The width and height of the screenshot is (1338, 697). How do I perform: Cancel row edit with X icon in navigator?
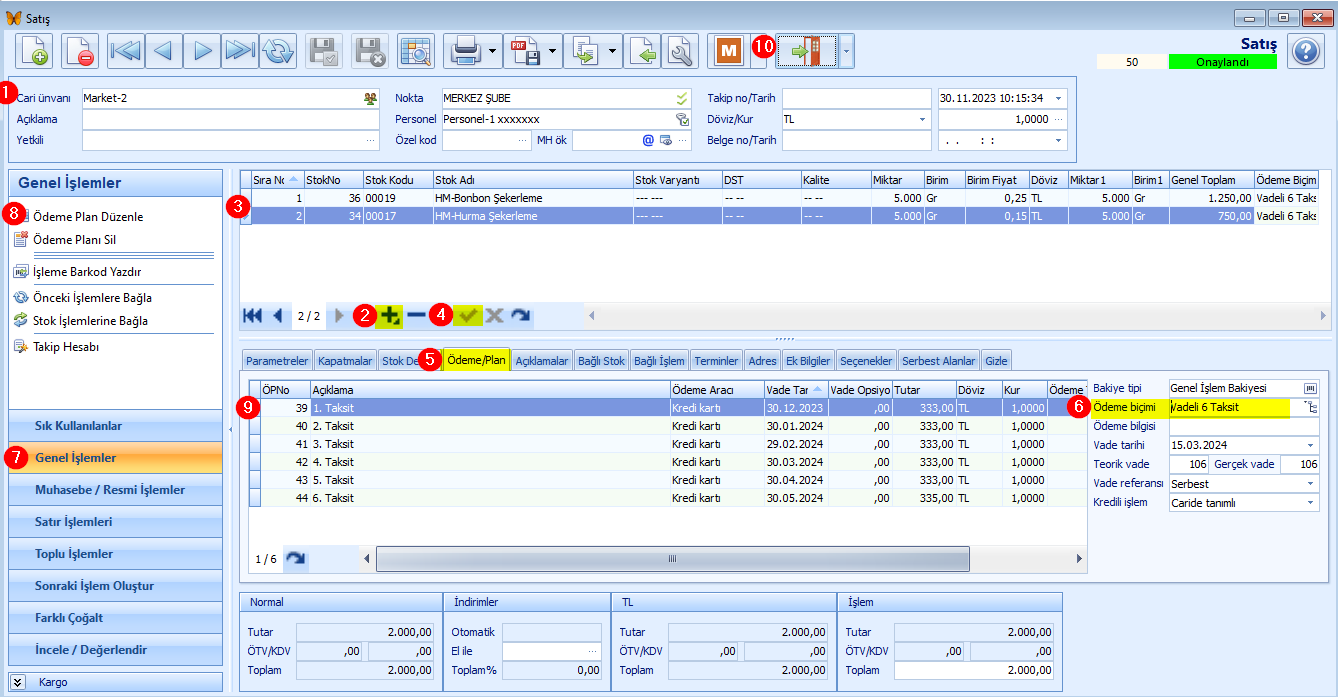pyautogui.click(x=494, y=315)
